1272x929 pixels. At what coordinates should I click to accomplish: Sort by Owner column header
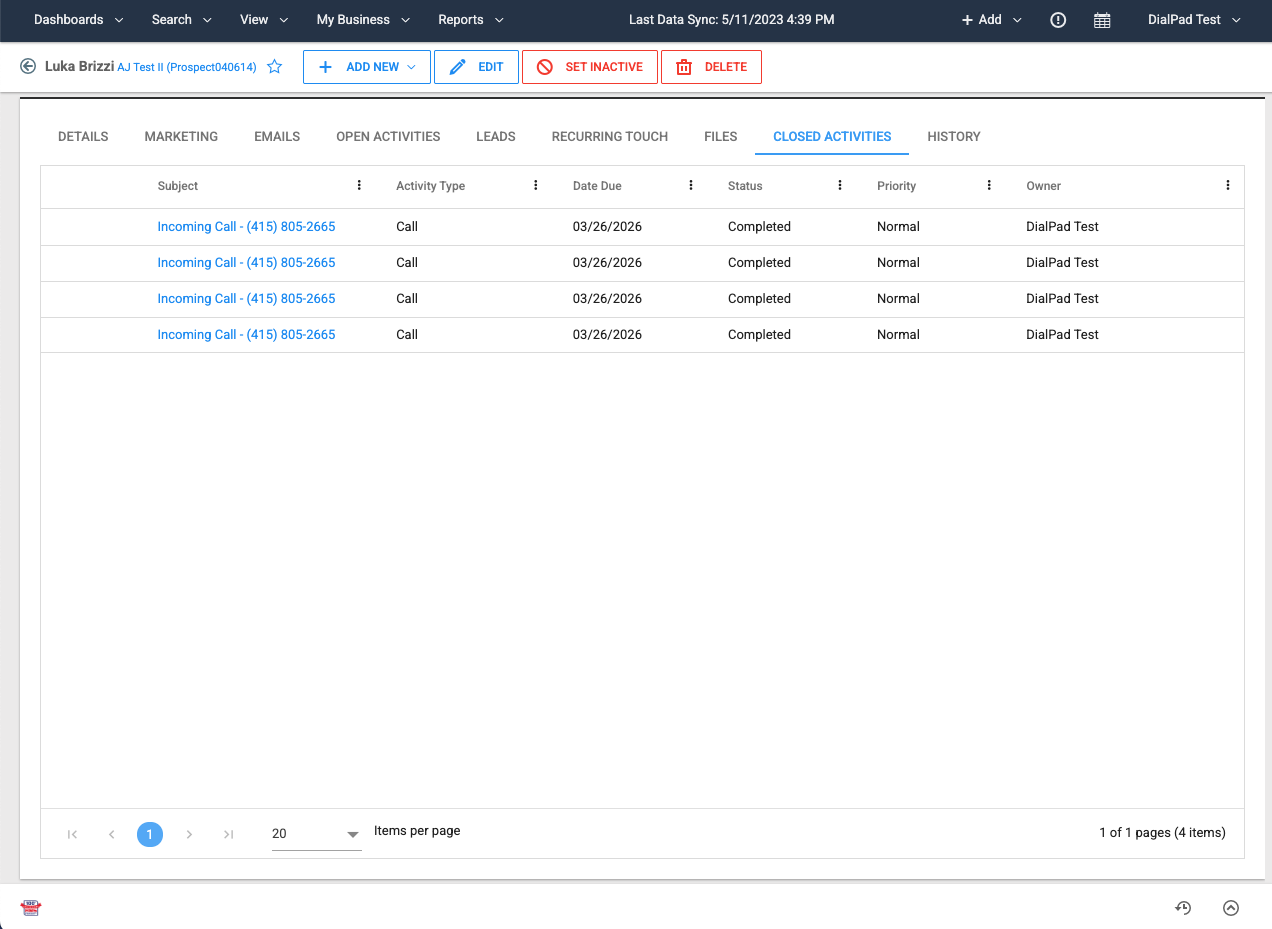[1044, 186]
